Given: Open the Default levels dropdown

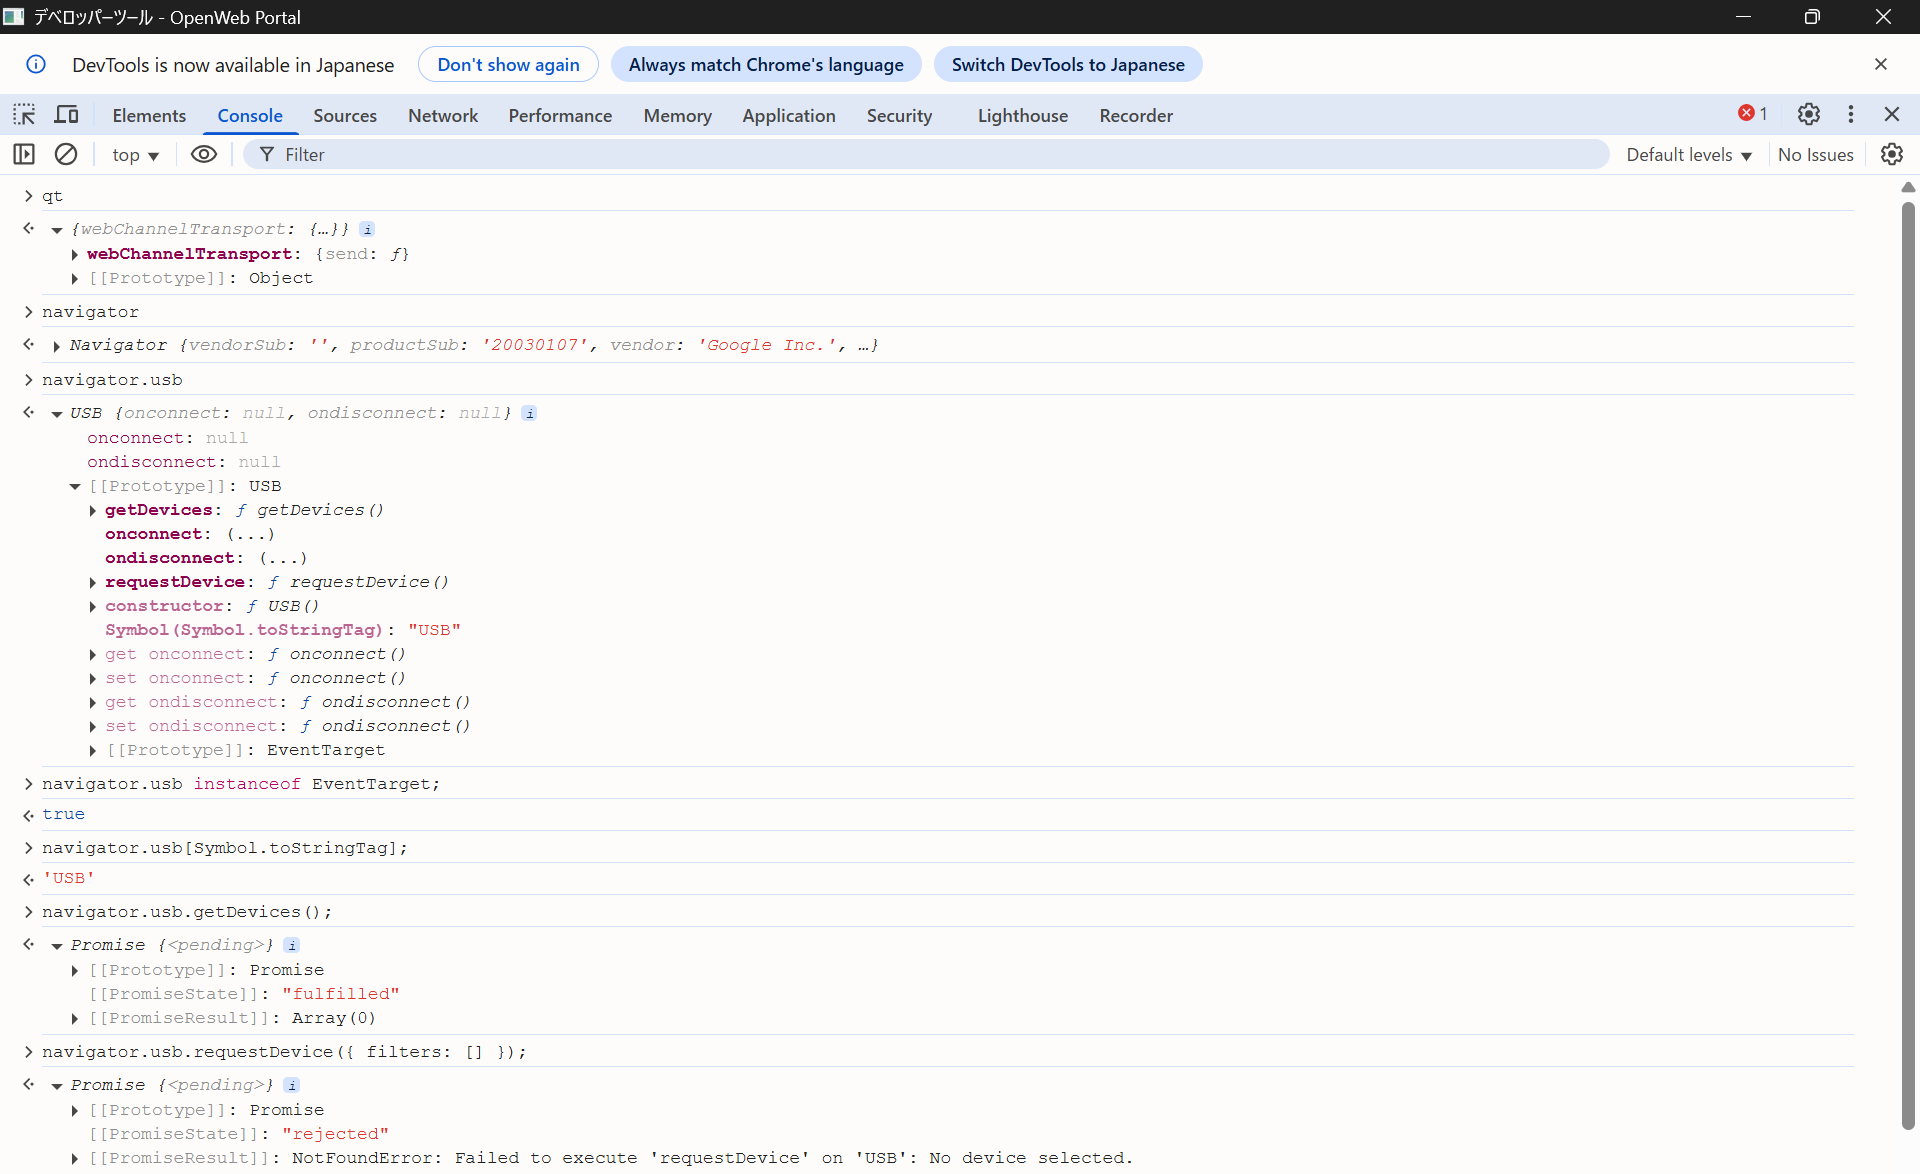Looking at the screenshot, I should (1689, 155).
